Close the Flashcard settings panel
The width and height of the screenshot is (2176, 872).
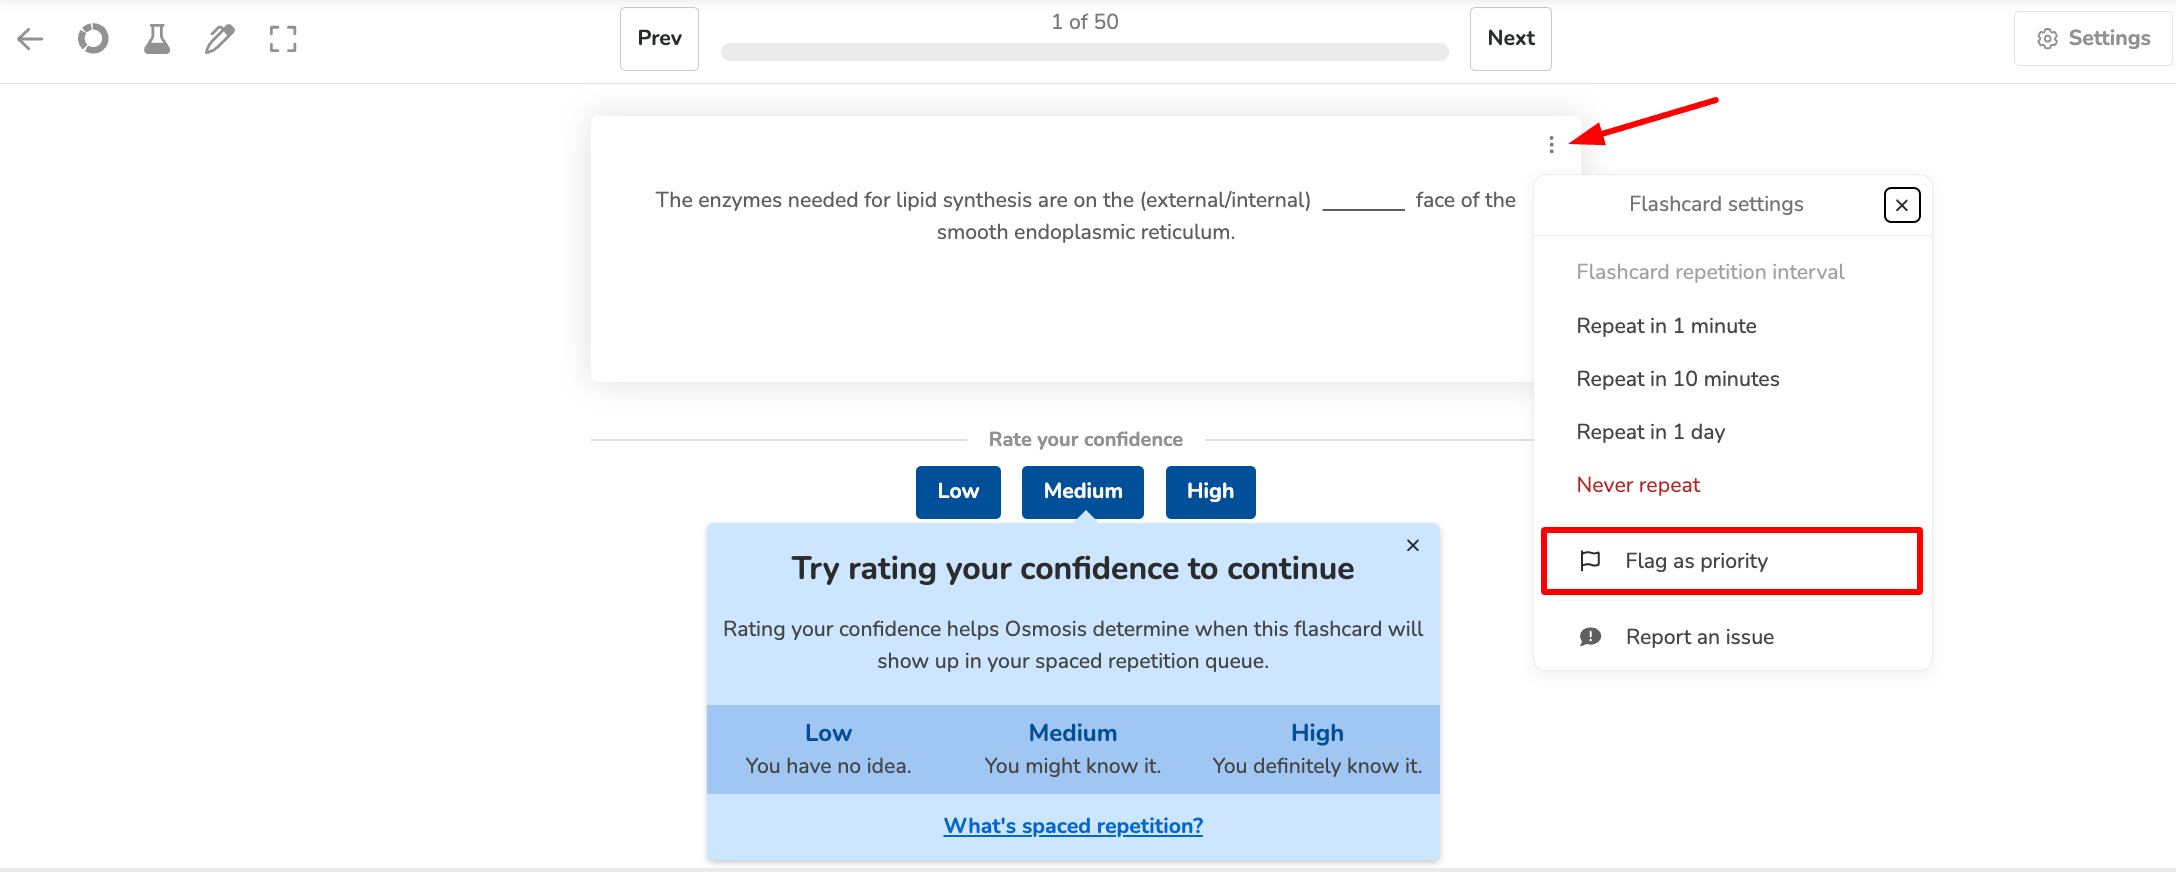(x=1901, y=205)
